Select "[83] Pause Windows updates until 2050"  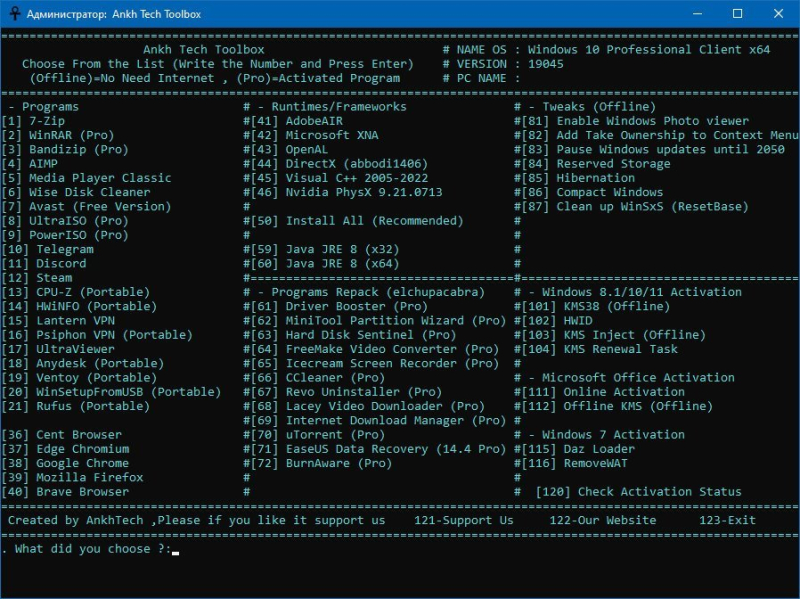pyautogui.click(x=653, y=149)
